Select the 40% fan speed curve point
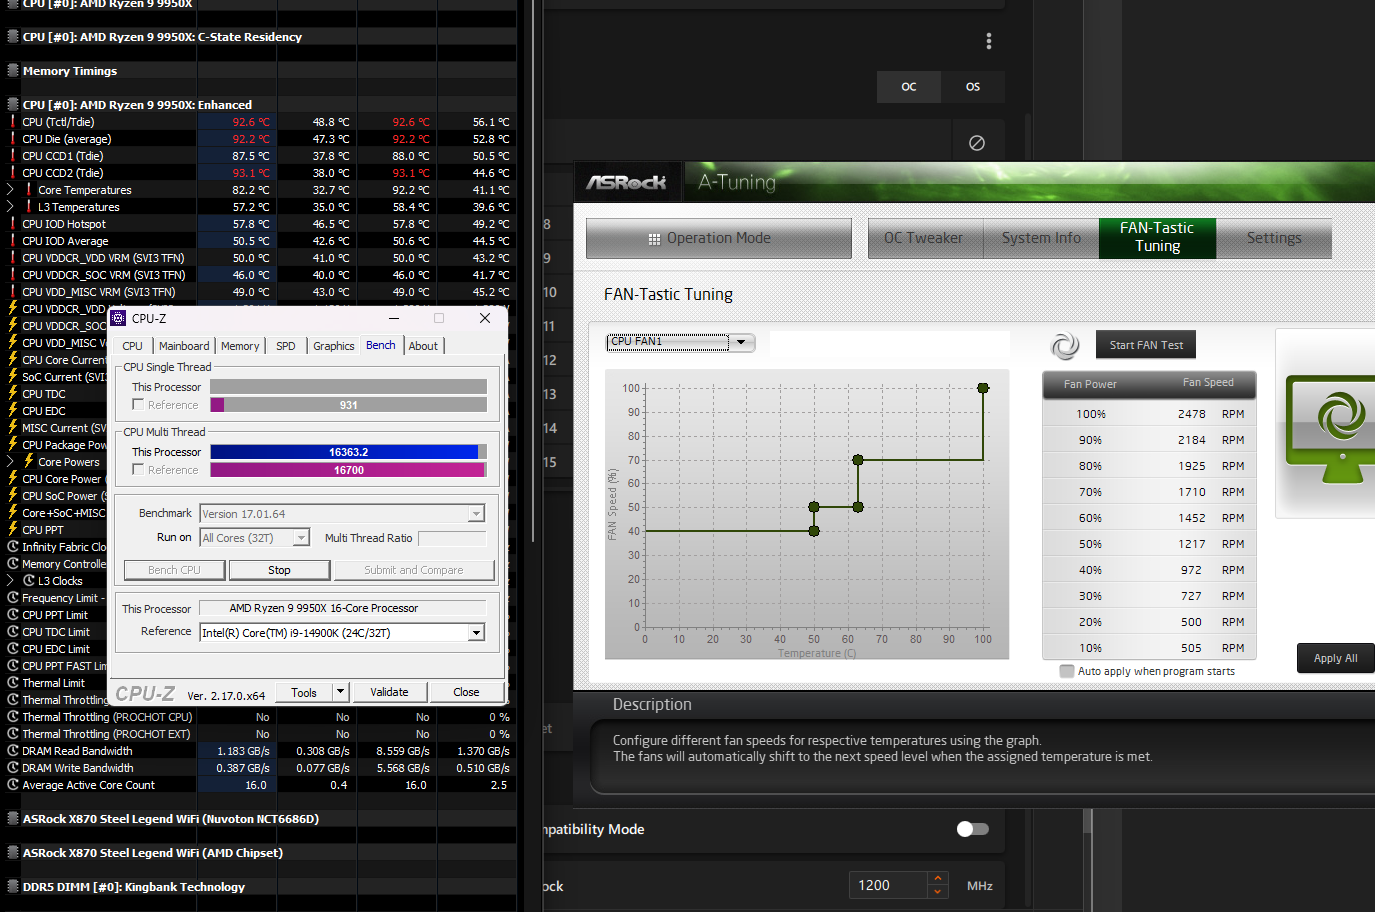Screen dimensions: 1375x912 click(814, 531)
